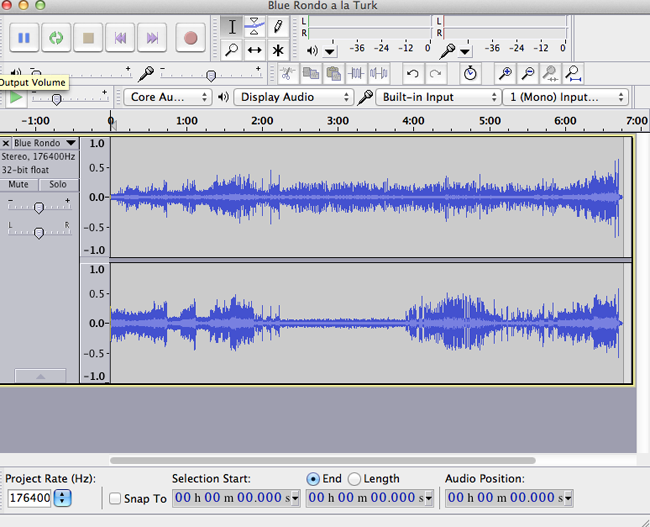Fit project in window zoom icon
The height and width of the screenshot is (527, 650).
(574, 73)
